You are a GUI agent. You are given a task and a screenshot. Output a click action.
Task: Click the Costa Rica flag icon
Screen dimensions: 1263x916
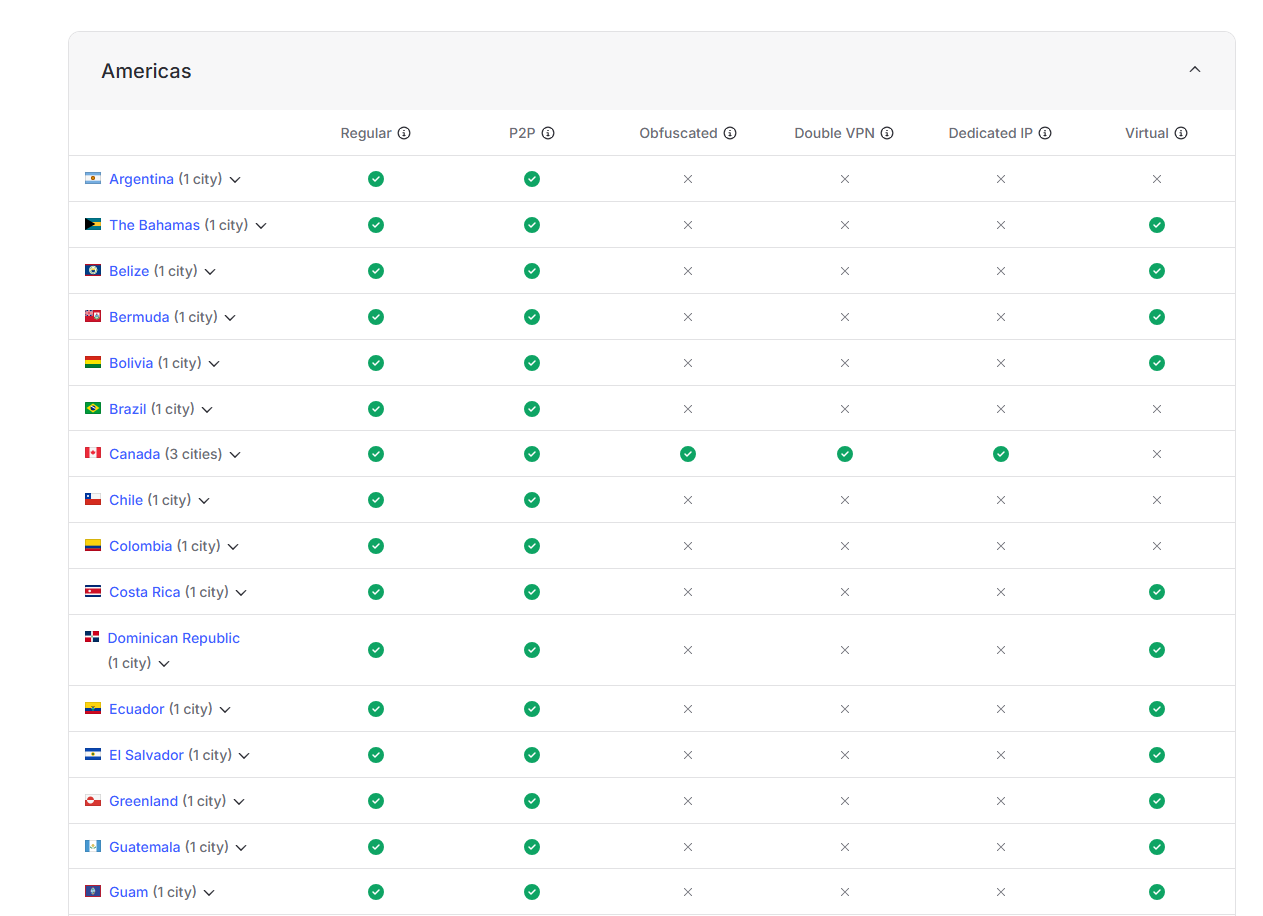93,591
